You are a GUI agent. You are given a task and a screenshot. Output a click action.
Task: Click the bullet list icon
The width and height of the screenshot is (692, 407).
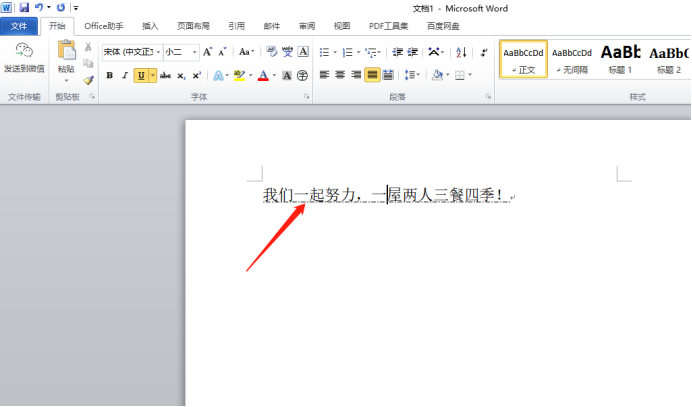tap(324, 53)
